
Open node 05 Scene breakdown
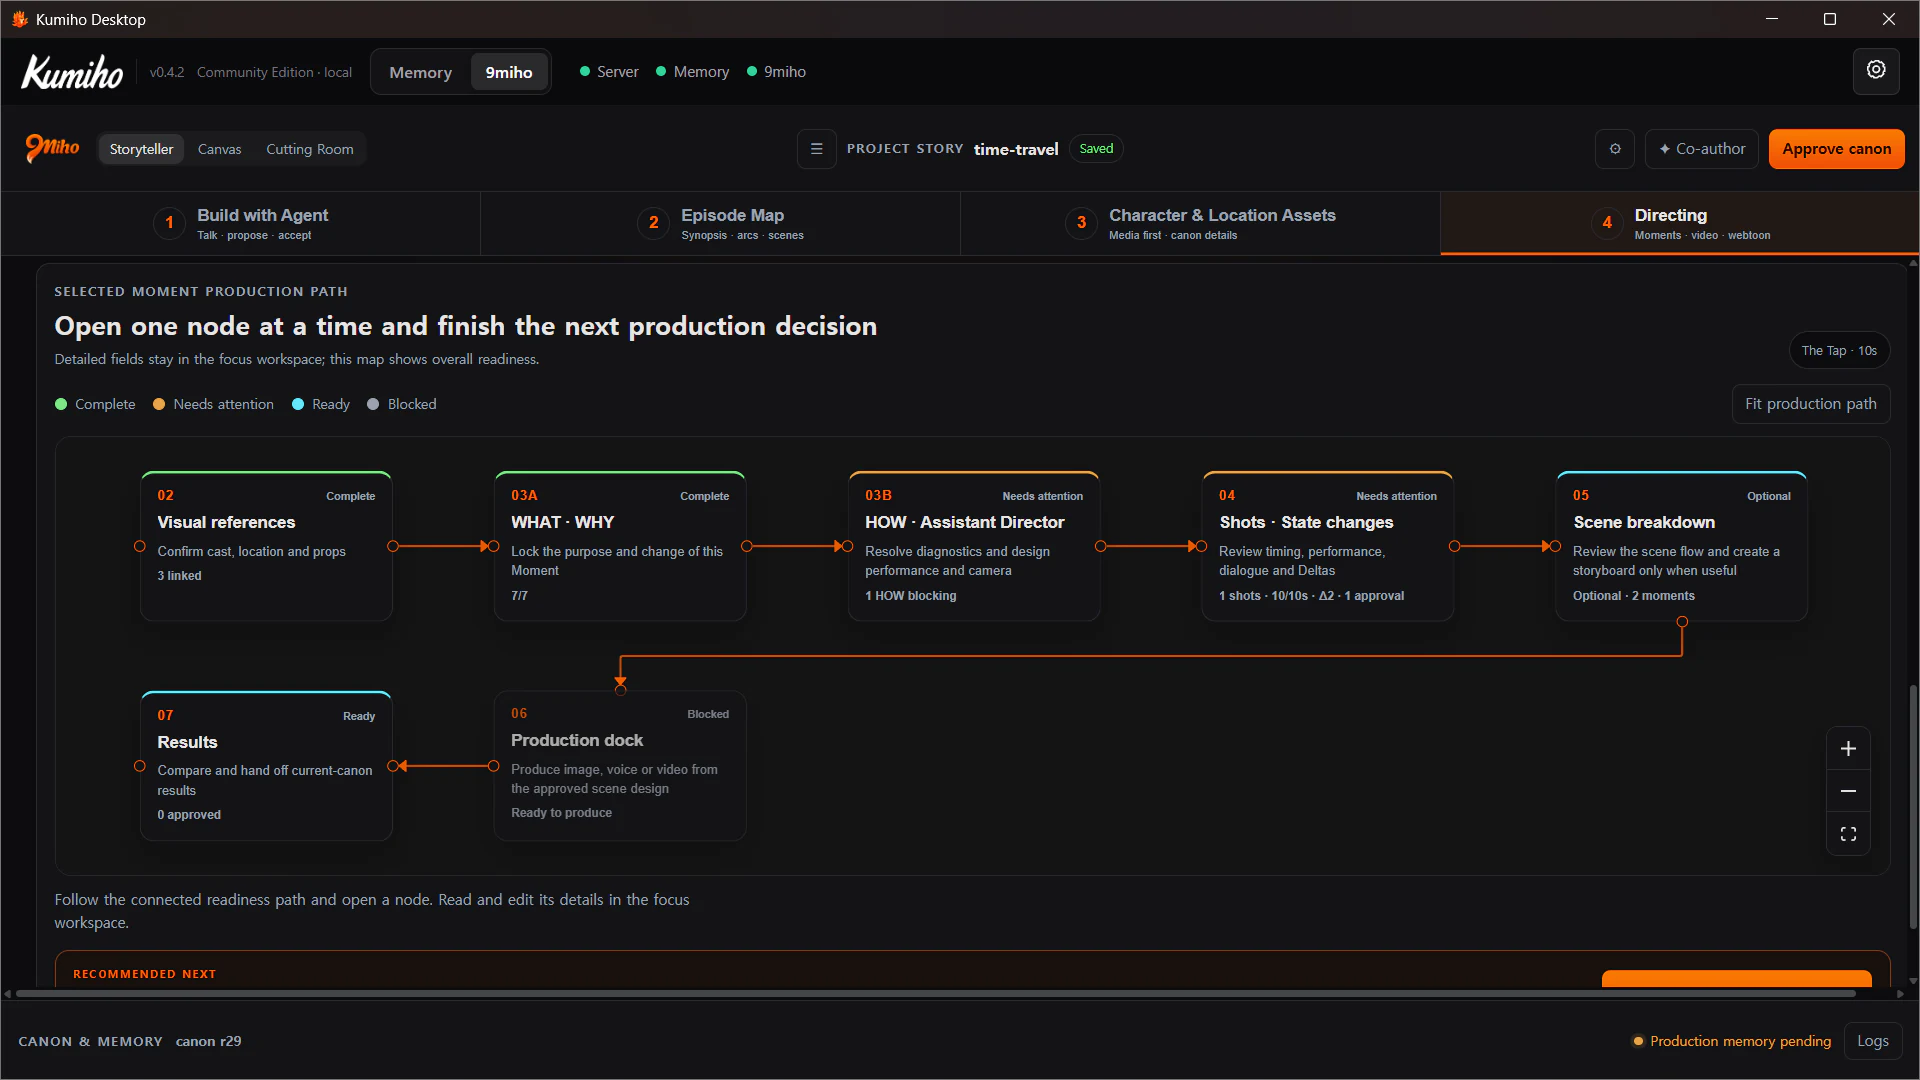pos(1682,546)
